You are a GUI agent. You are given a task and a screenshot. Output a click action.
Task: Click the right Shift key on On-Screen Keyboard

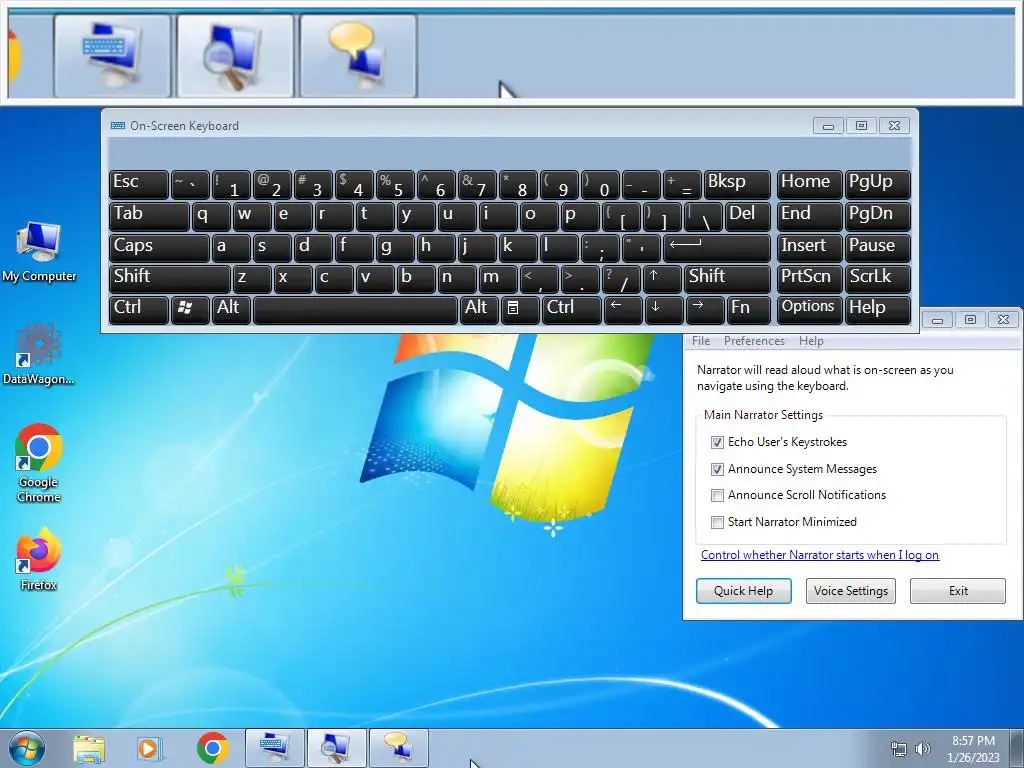[x=728, y=279]
